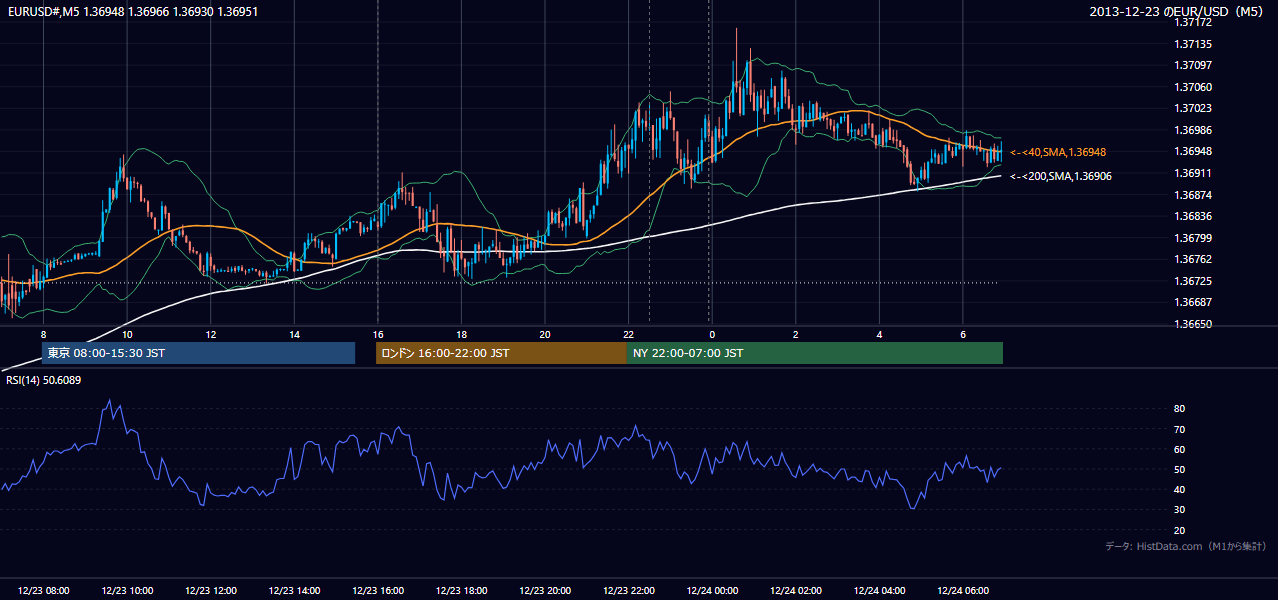
Task: Click hour label 18 under the price chart
Action: pos(461,334)
